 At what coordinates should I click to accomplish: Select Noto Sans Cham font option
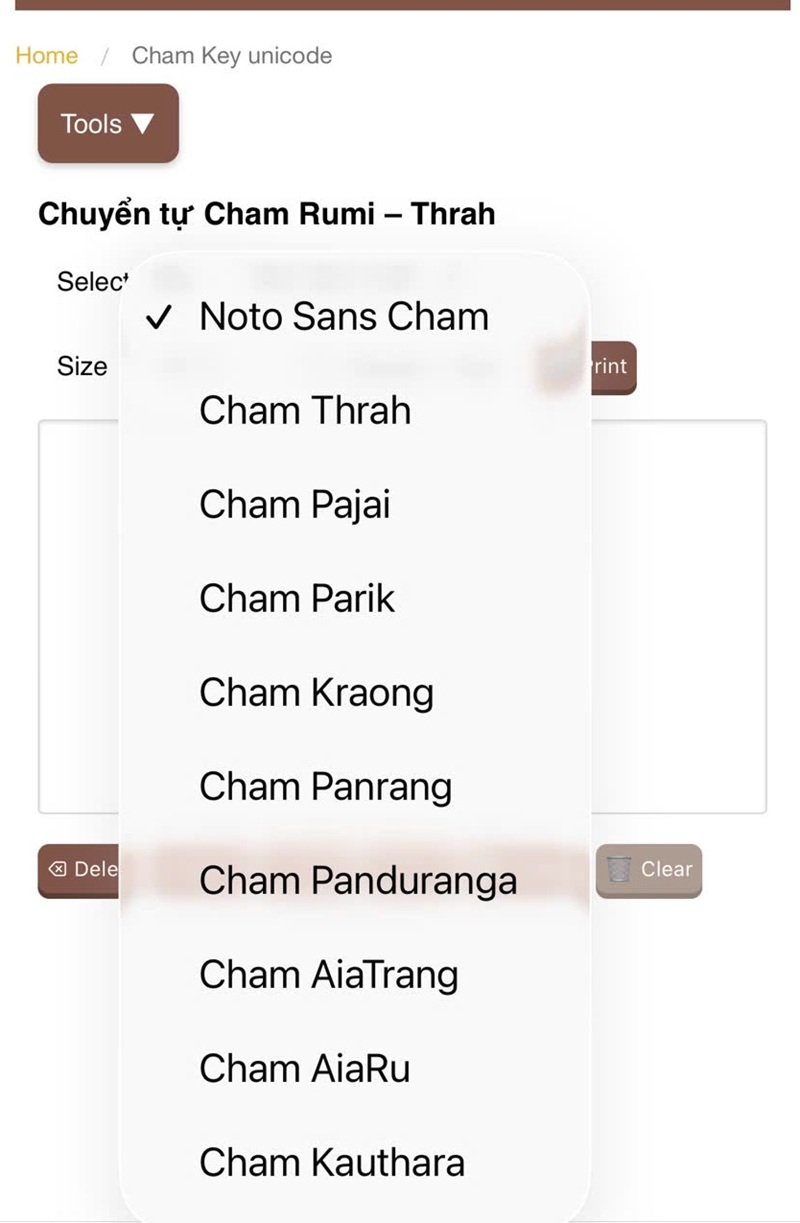coord(344,317)
